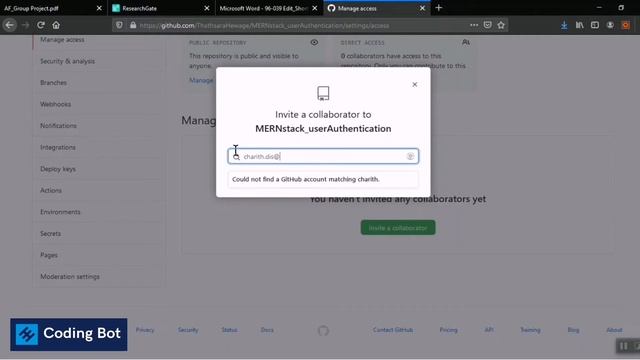Screen dimensions: 640x360
Task: Open the Contact GitHub footer link
Action: pyautogui.click(x=393, y=330)
